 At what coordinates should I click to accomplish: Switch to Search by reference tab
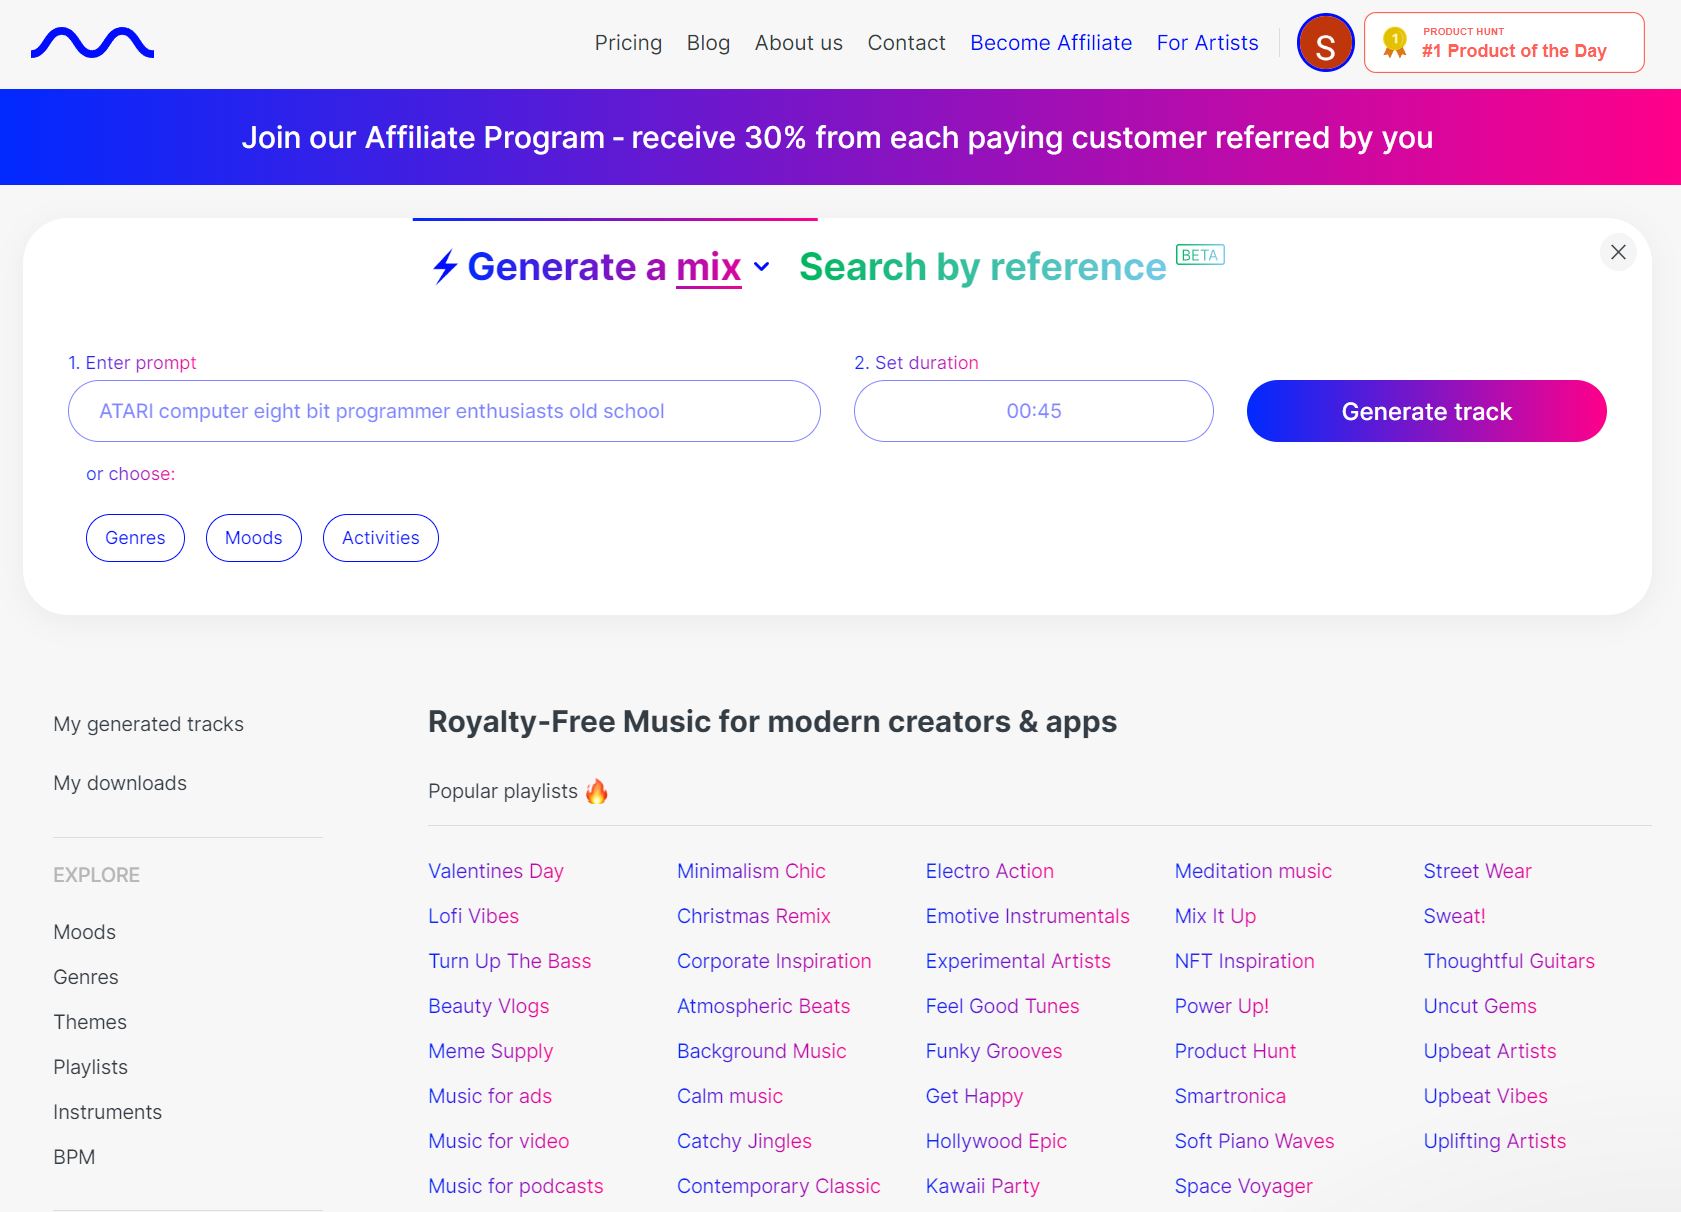pyautogui.click(x=982, y=267)
